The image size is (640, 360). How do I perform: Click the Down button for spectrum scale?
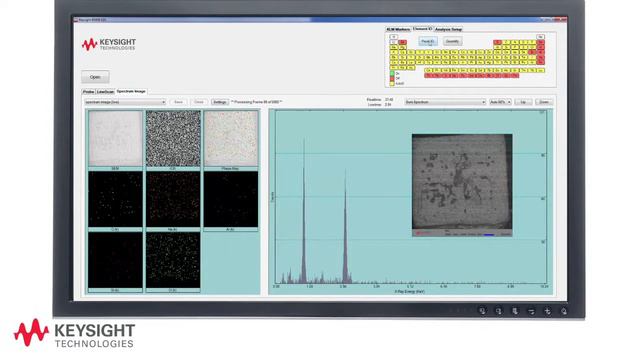[x=544, y=102]
